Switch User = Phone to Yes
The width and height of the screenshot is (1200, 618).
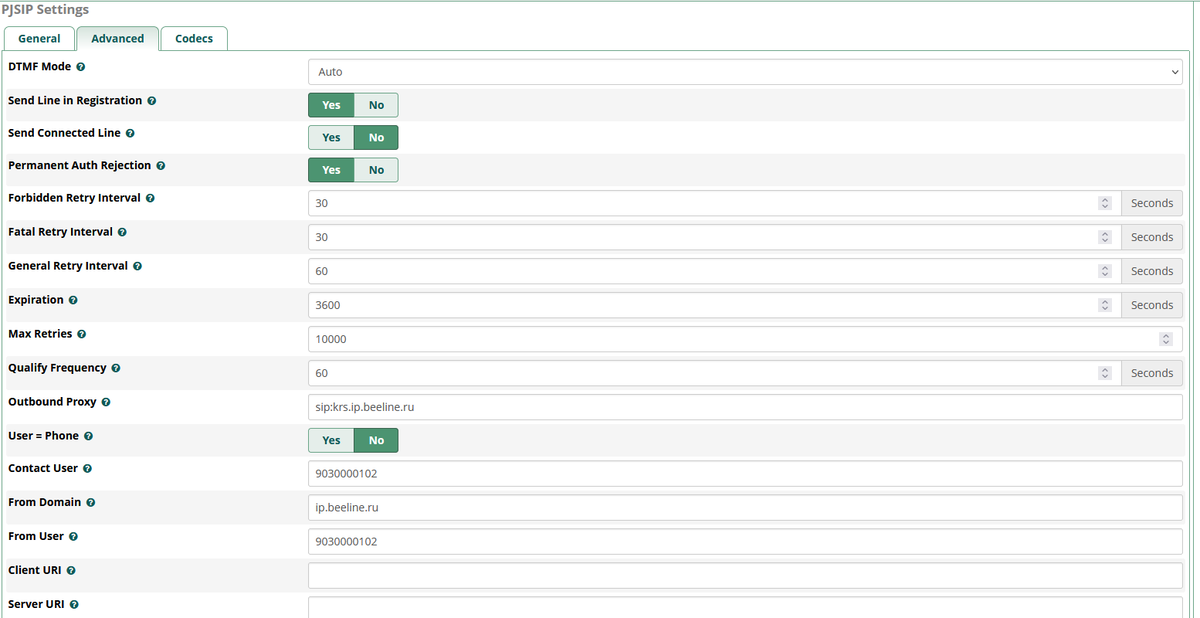[331, 440]
